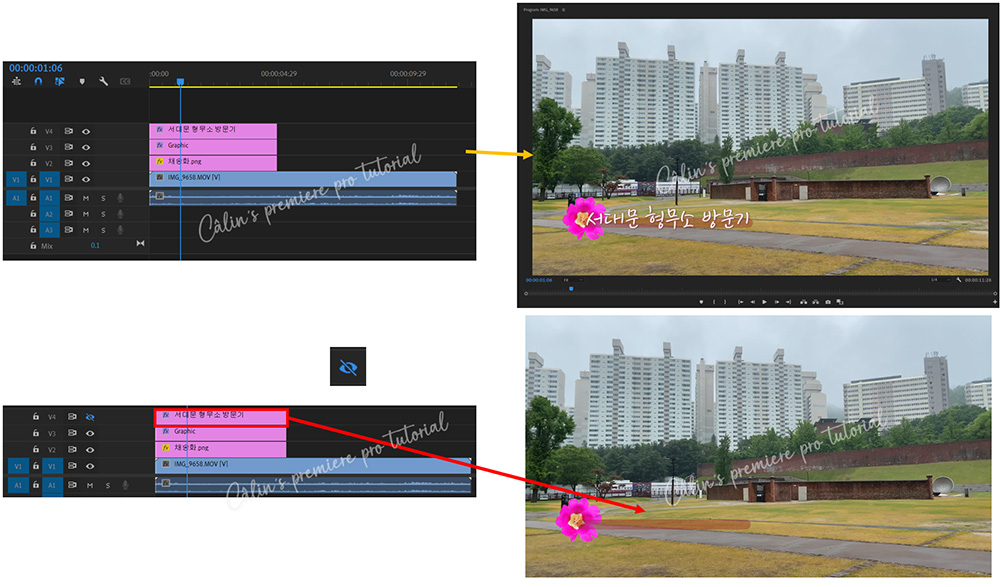Screen dimensions: 1000x587
Task: Click the A2 track lock icon
Action: pyautogui.click(x=33, y=214)
